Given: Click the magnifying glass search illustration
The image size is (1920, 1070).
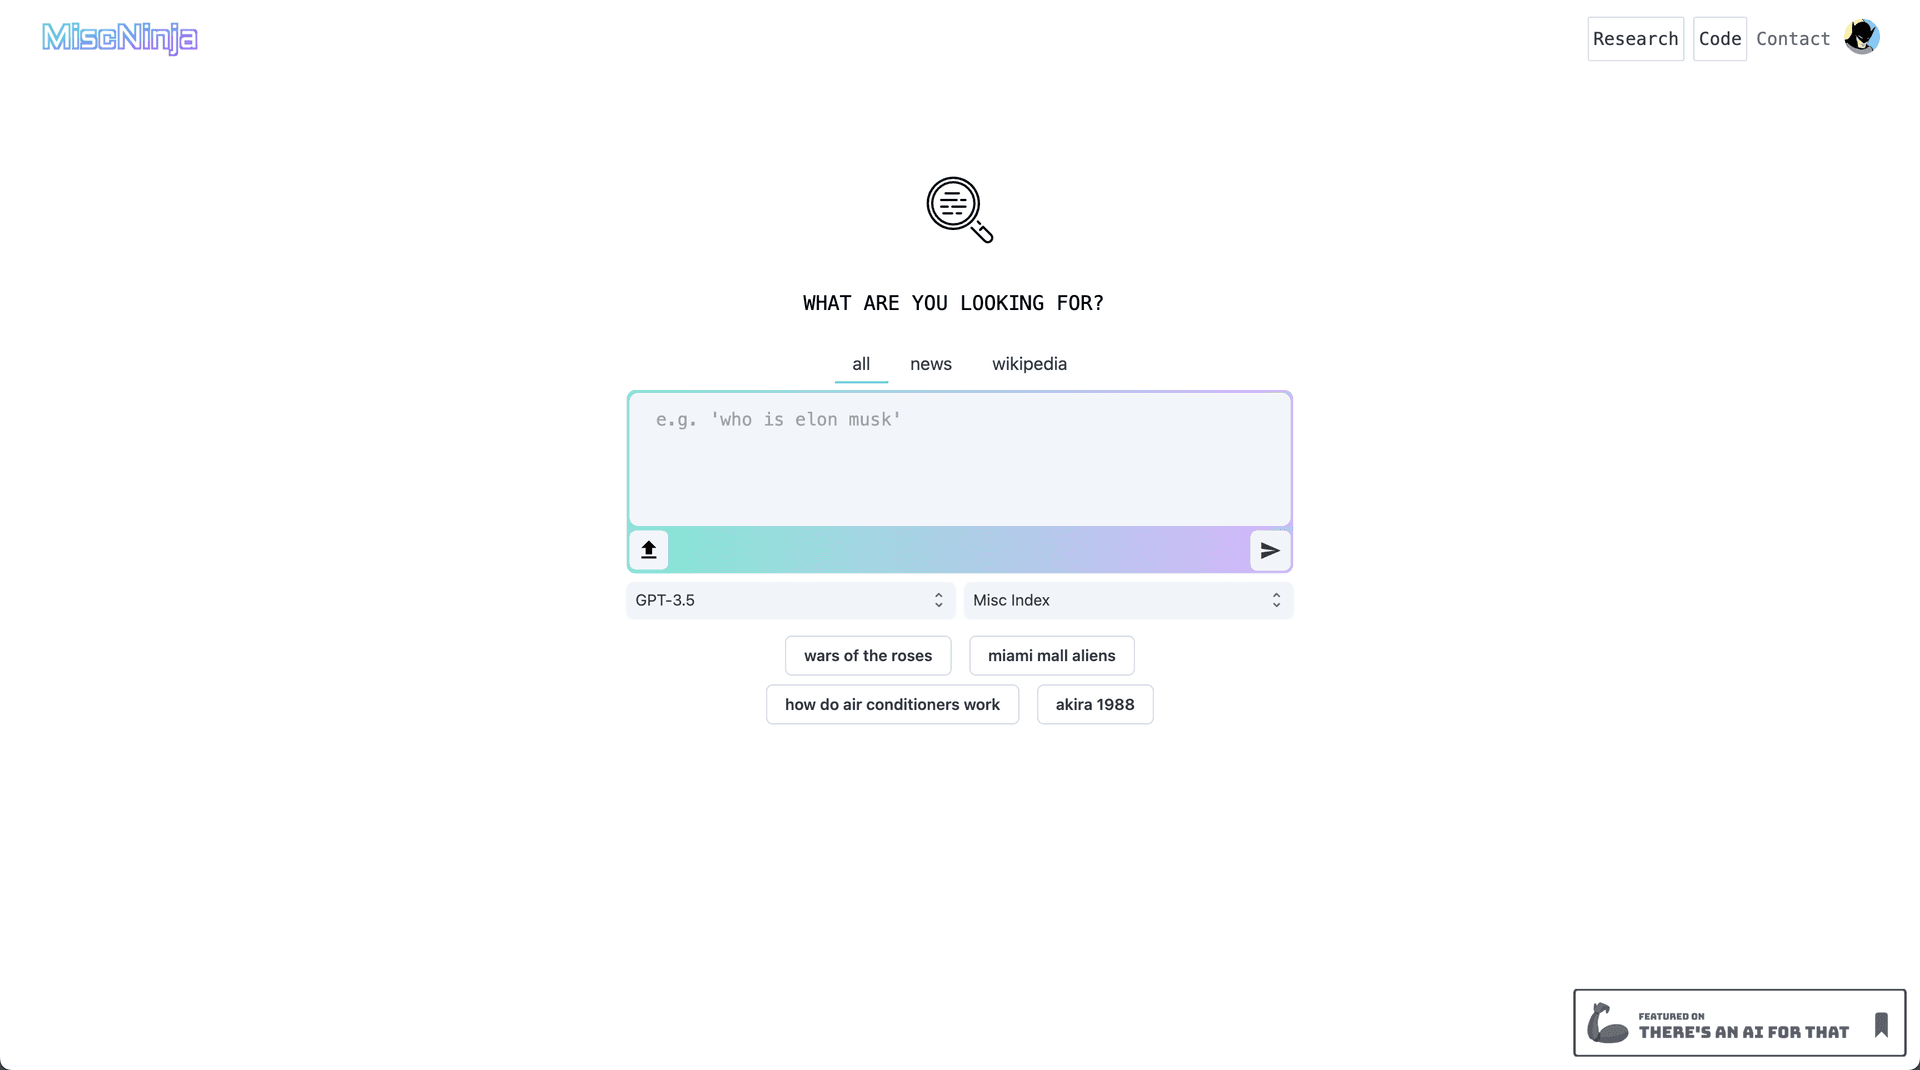Looking at the screenshot, I should tap(959, 210).
